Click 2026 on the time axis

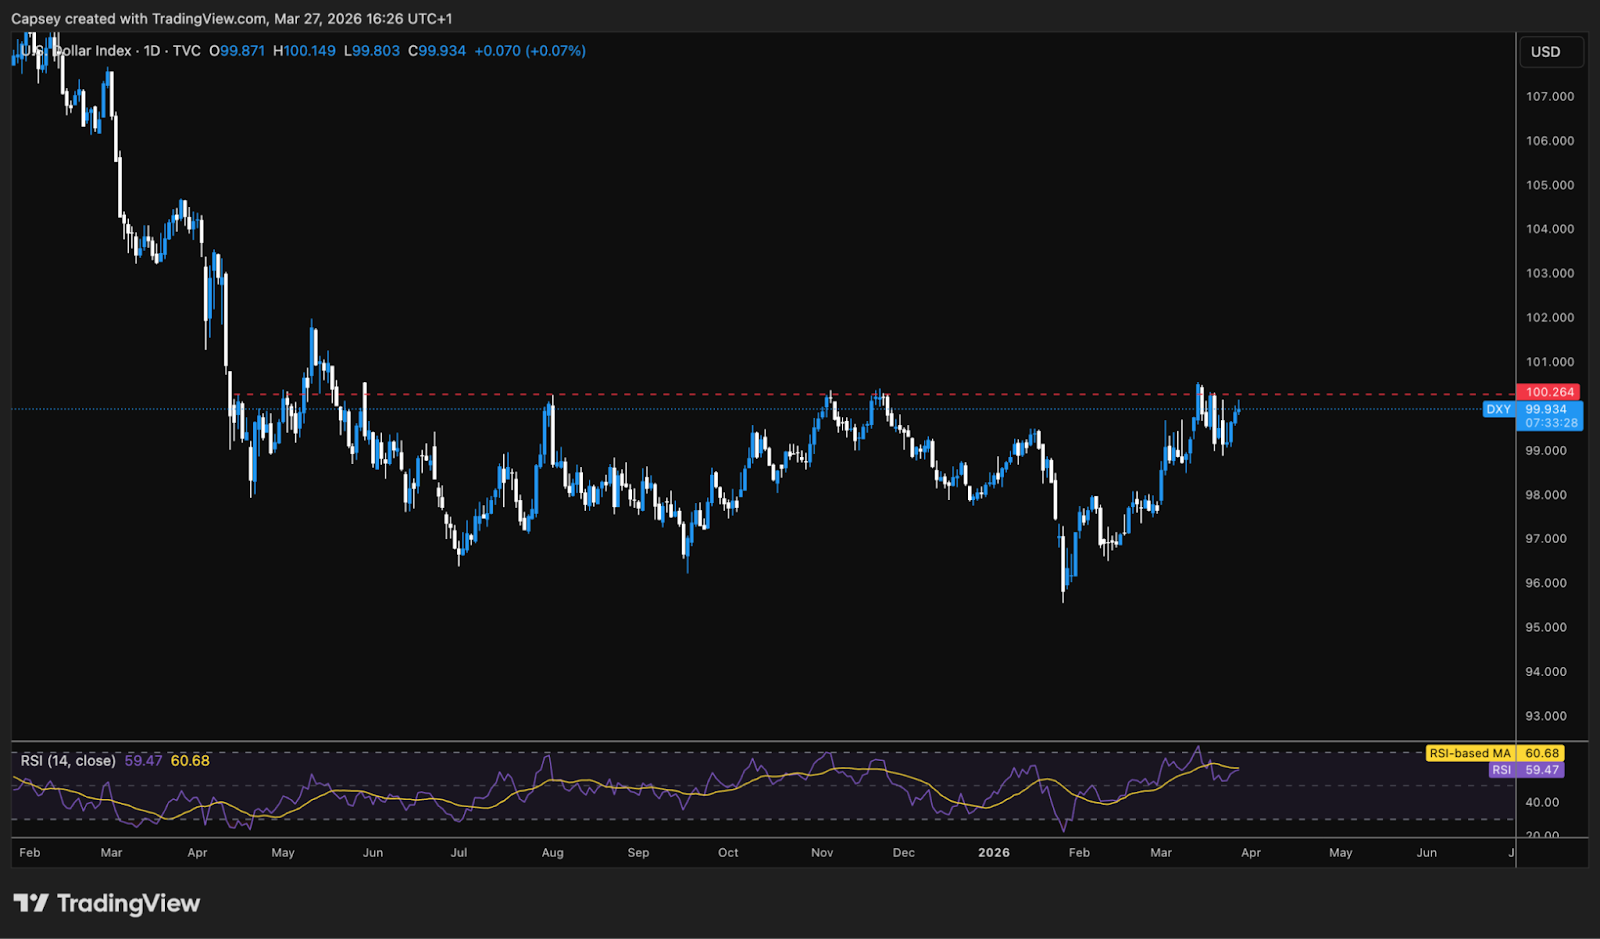[x=994, y=853]
